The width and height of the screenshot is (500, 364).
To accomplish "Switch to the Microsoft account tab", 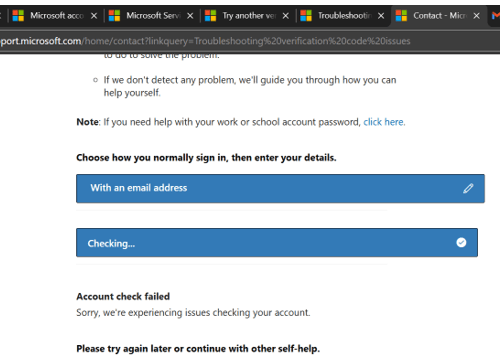I will [x=55, y=16].
